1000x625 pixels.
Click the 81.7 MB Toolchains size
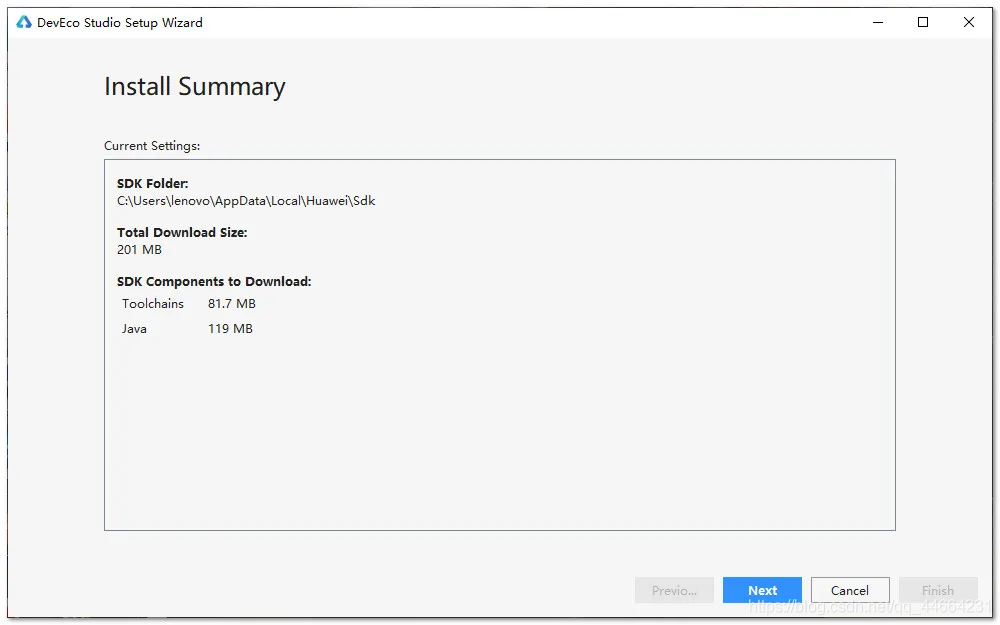(232, 304)
